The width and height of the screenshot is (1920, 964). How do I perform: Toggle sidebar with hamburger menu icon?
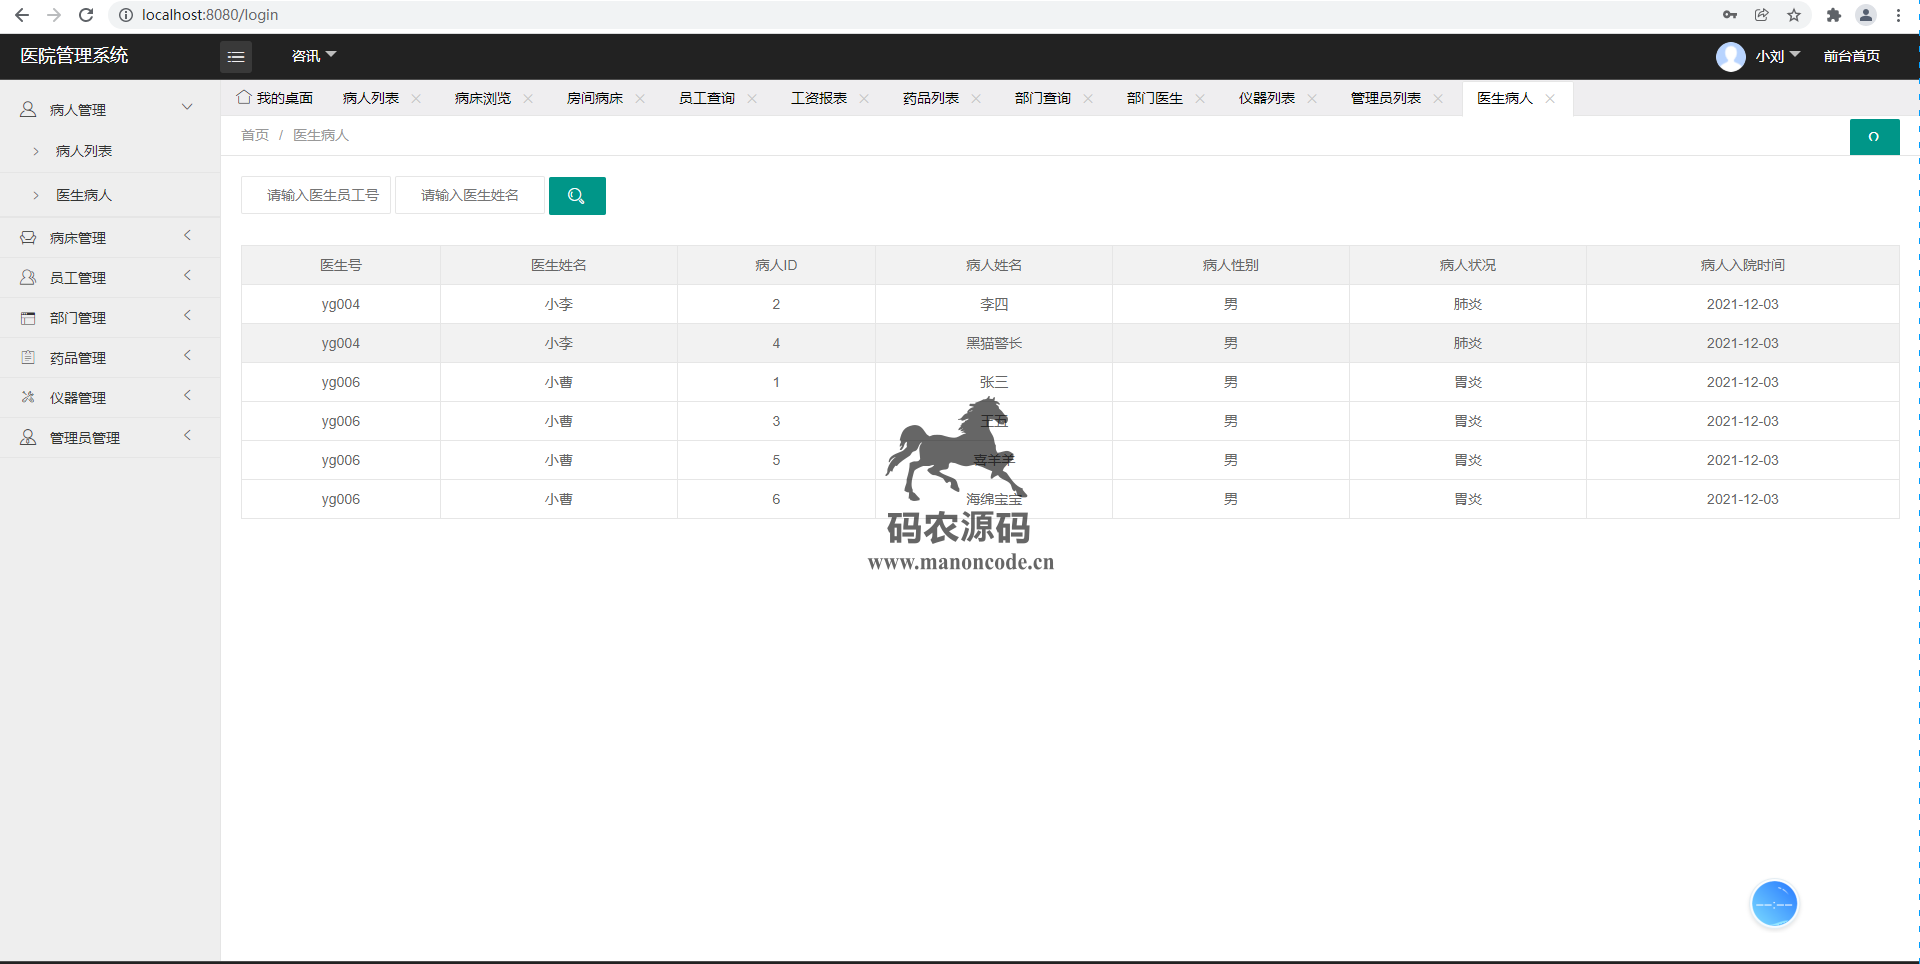coord(236,57)
